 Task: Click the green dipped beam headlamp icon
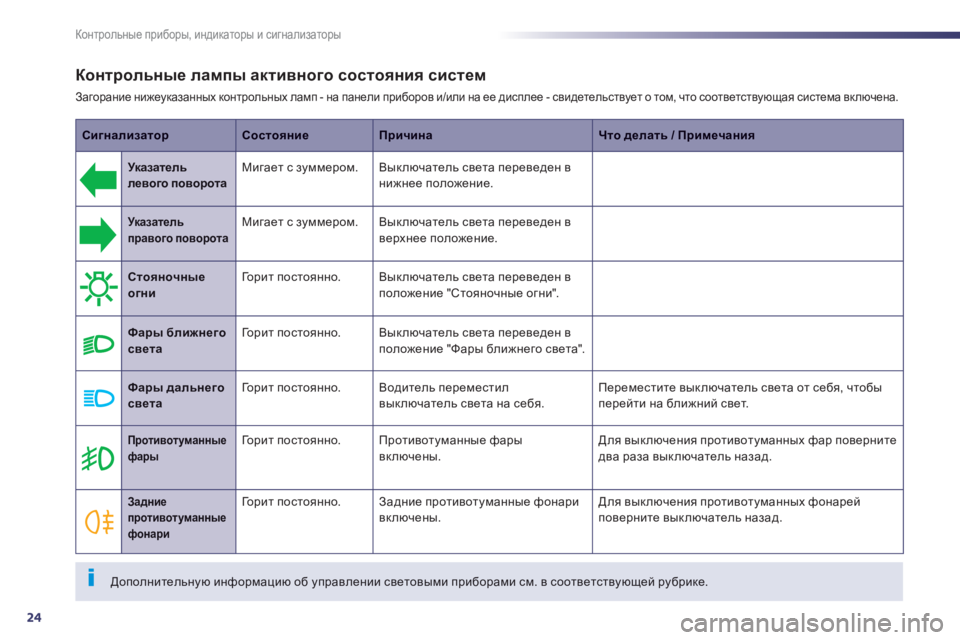[x=99, y=343]
